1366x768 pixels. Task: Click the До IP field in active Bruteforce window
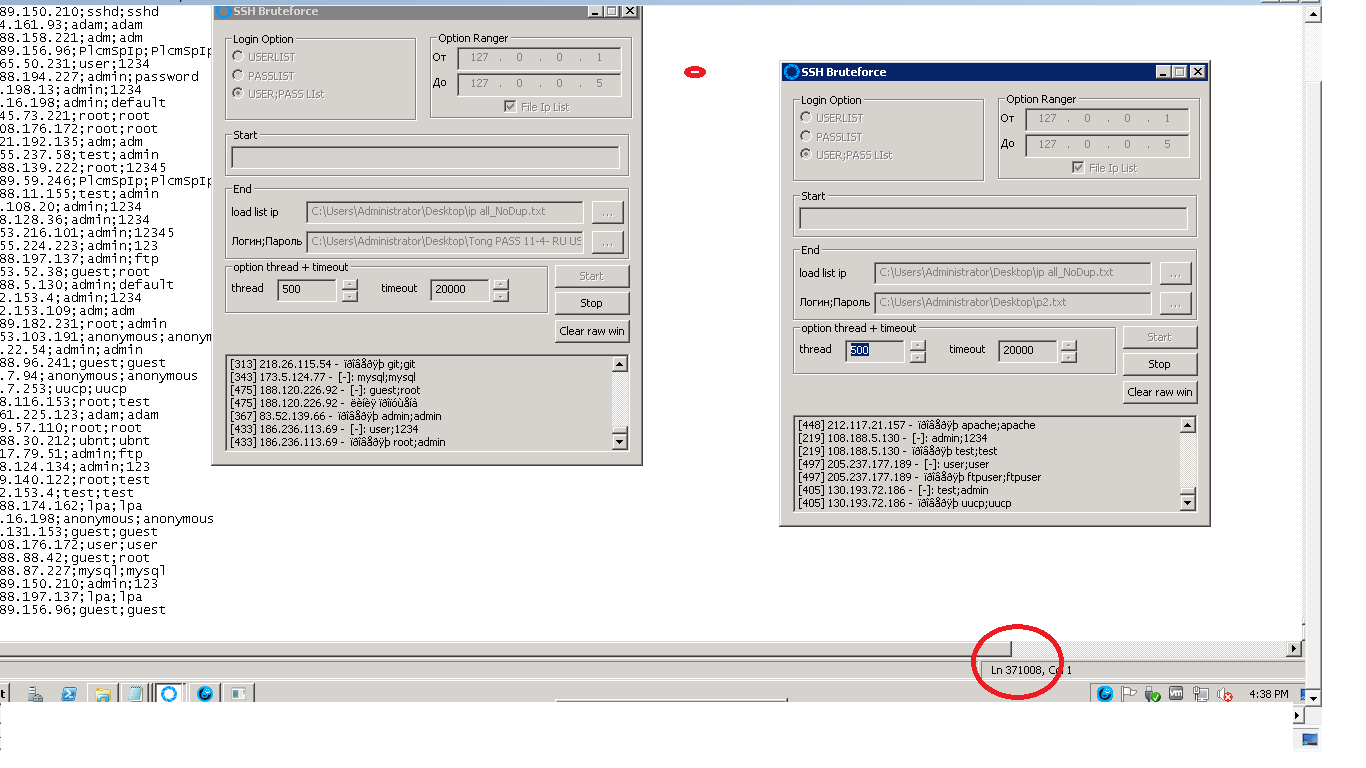1107,145
